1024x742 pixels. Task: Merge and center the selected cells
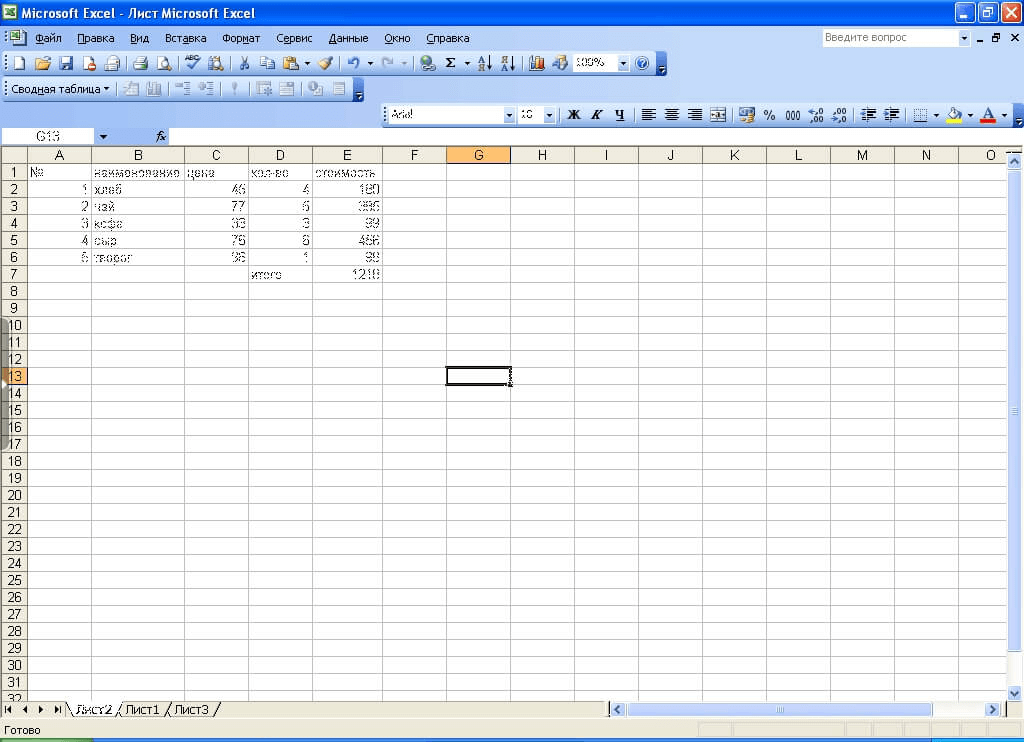(x=718, y=115)
